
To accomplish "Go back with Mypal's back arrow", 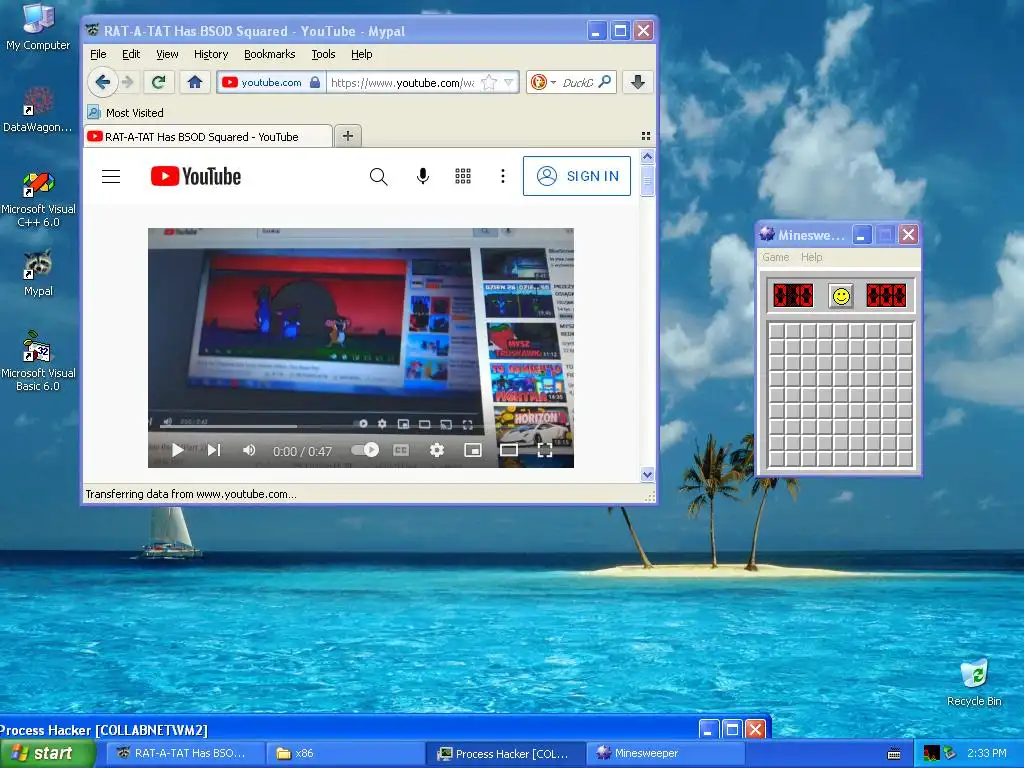I will click(103, 82).
